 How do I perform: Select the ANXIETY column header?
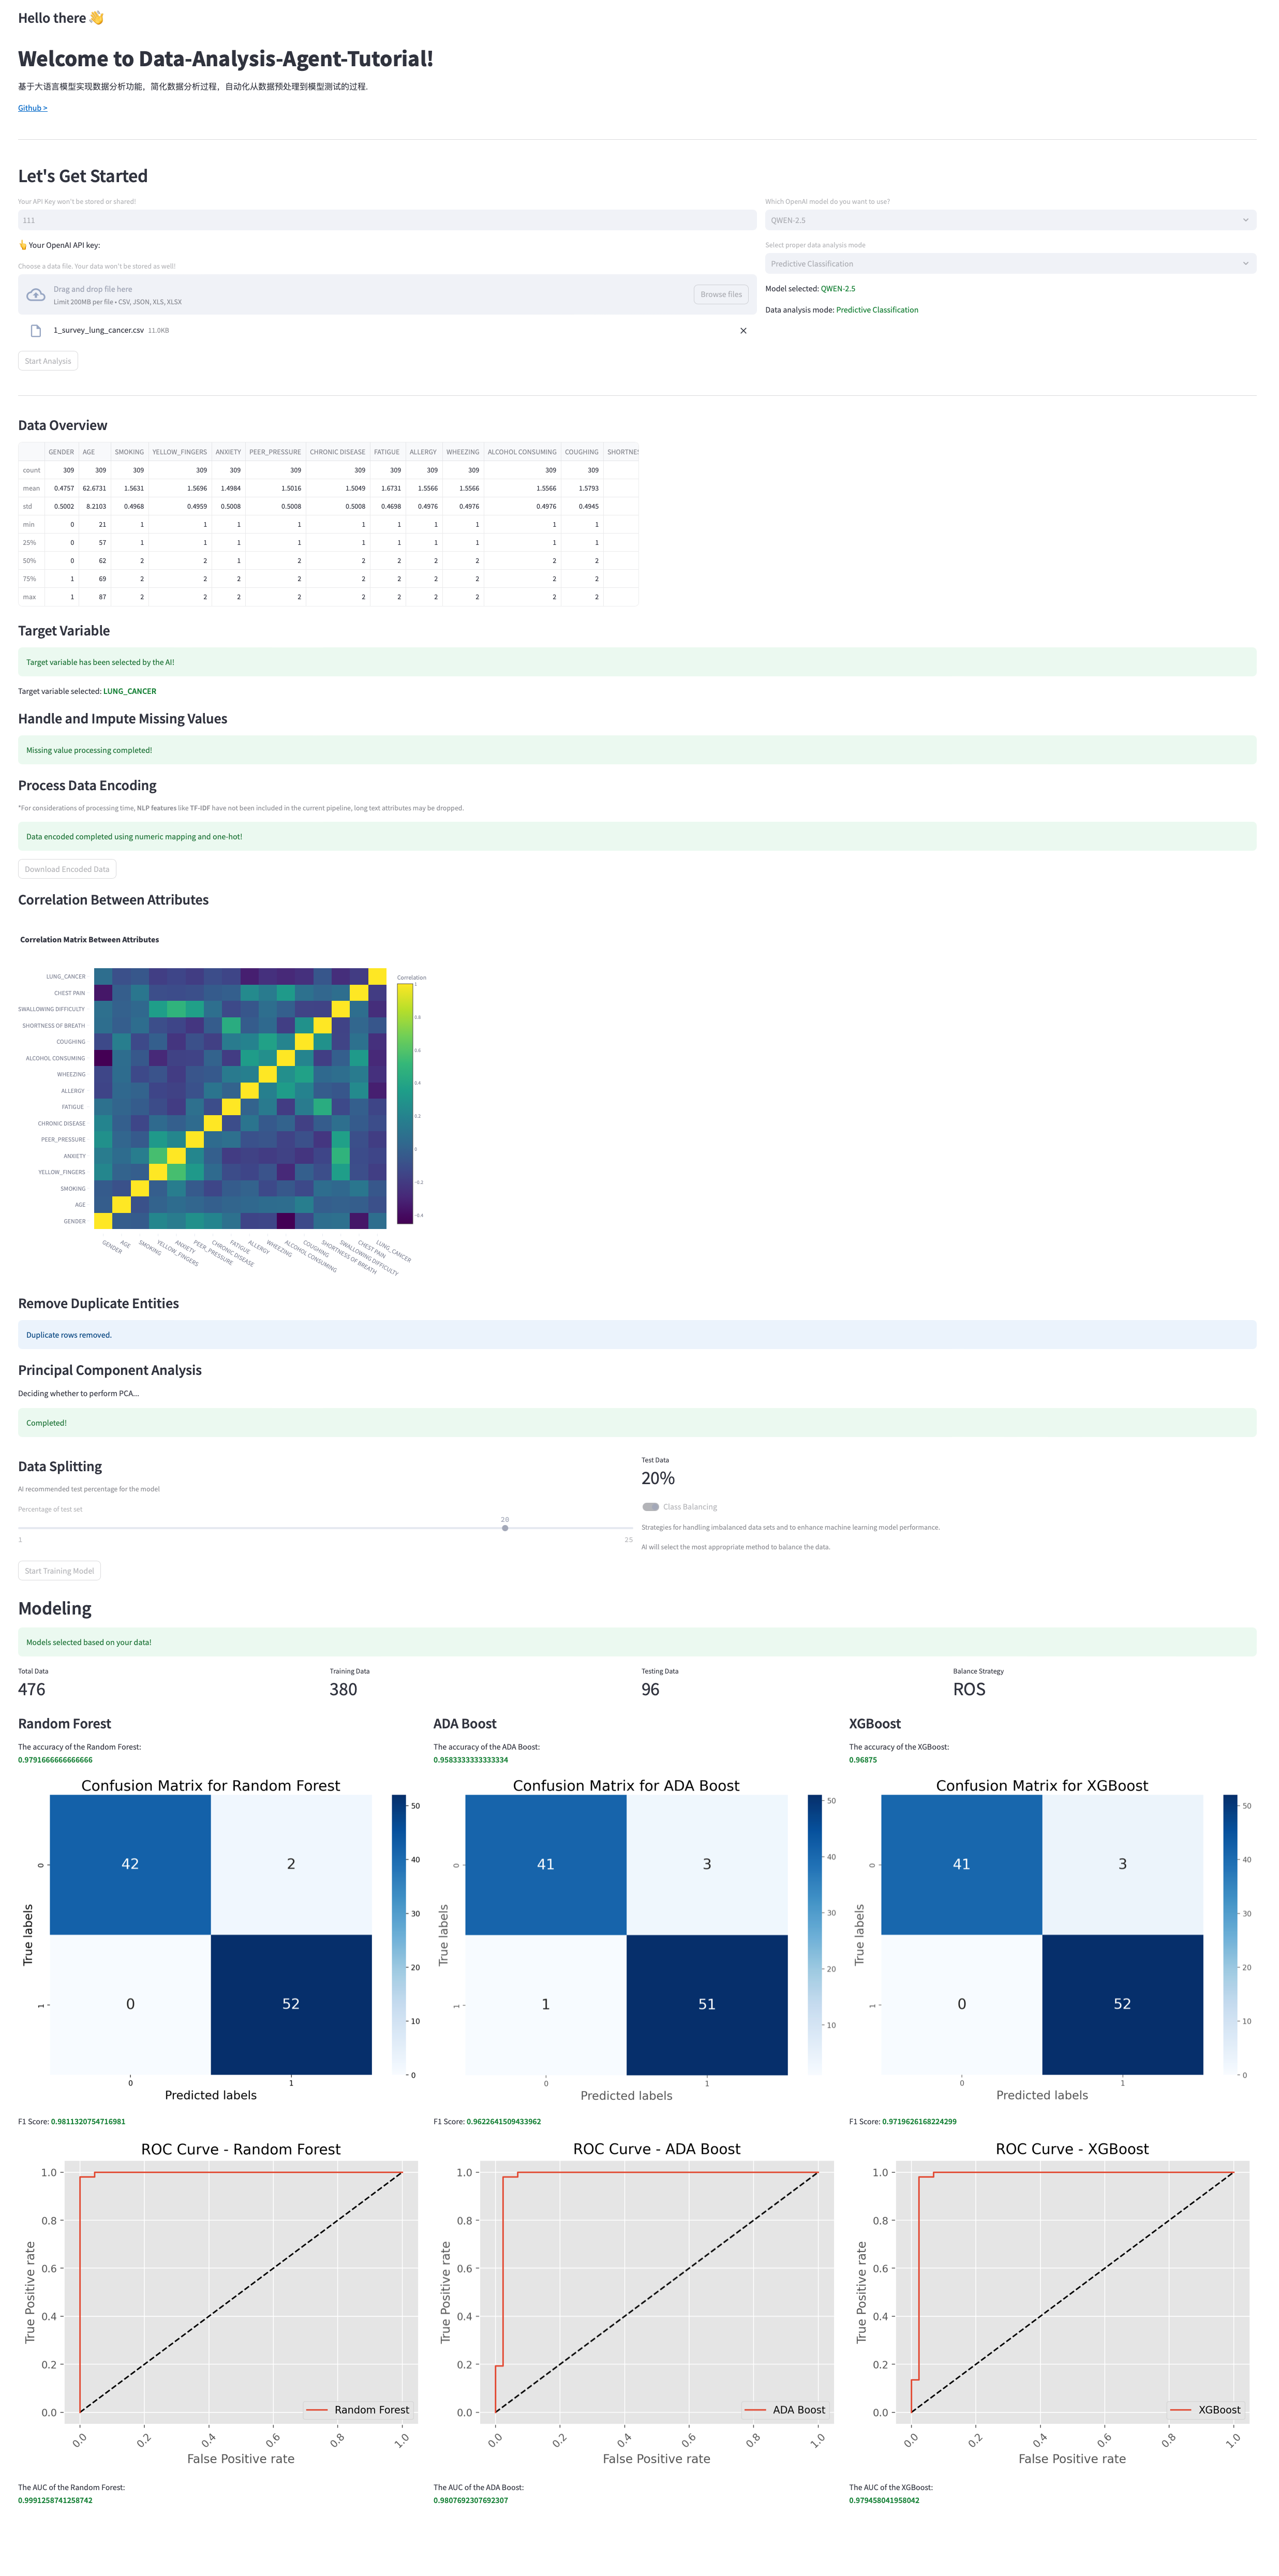(x=228, y=452)
